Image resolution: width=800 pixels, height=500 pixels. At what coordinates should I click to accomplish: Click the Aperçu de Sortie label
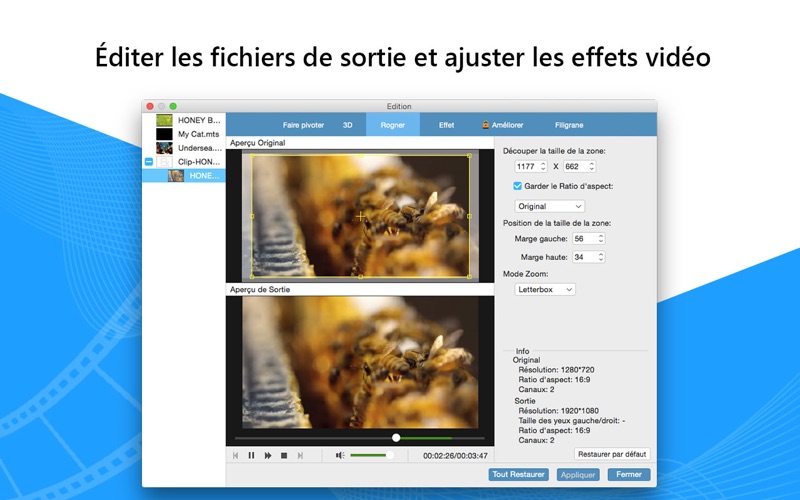pos(260,289)
